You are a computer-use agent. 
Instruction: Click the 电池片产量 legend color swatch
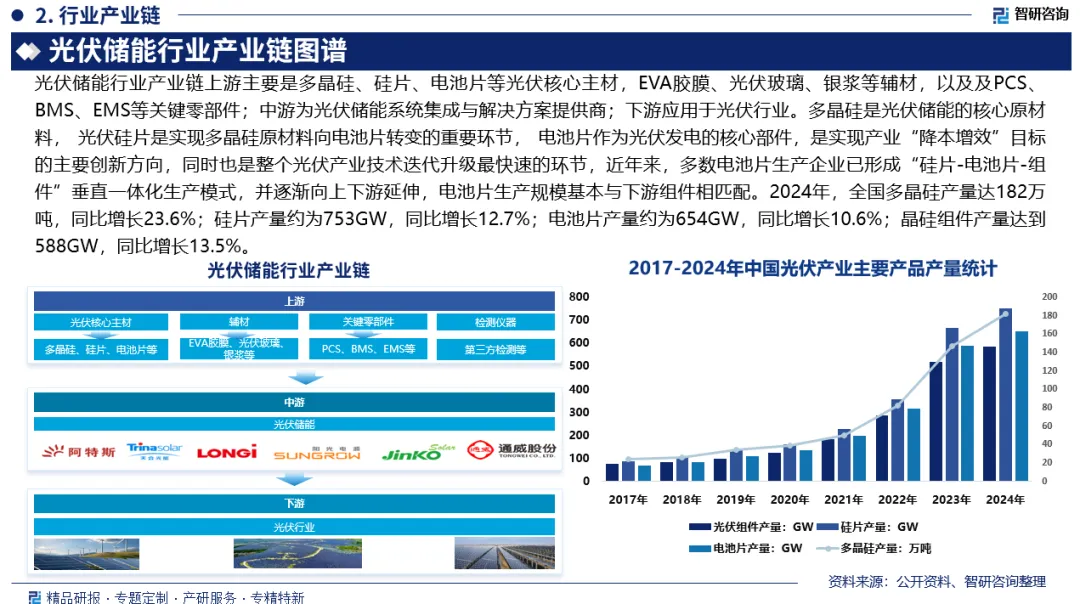click(700, 548)
